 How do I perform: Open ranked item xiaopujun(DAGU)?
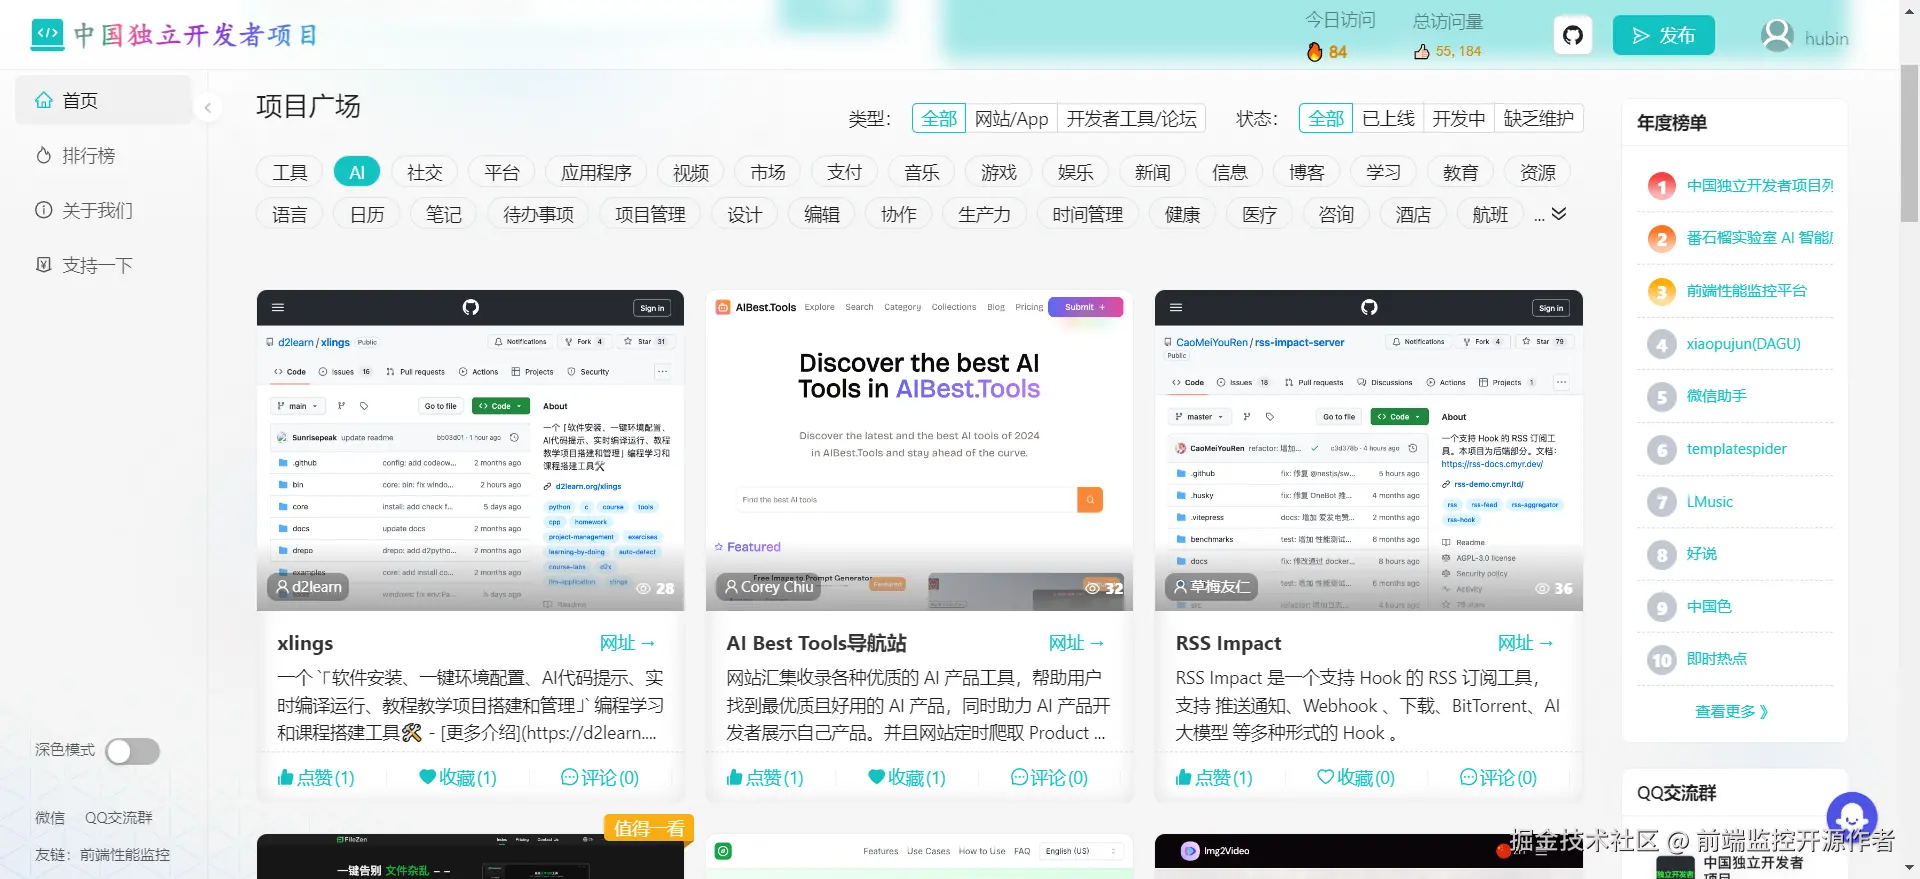tap(1744, 344)
